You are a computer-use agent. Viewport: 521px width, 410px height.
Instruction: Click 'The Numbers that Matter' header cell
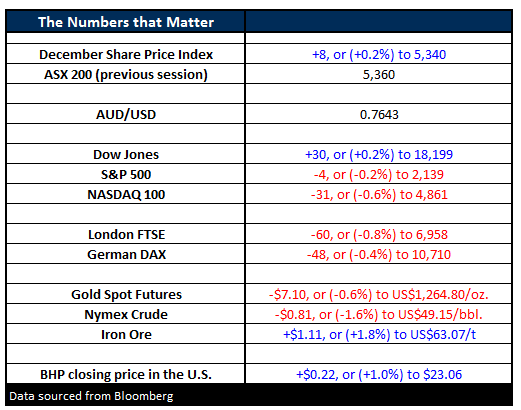click(126, 22)
